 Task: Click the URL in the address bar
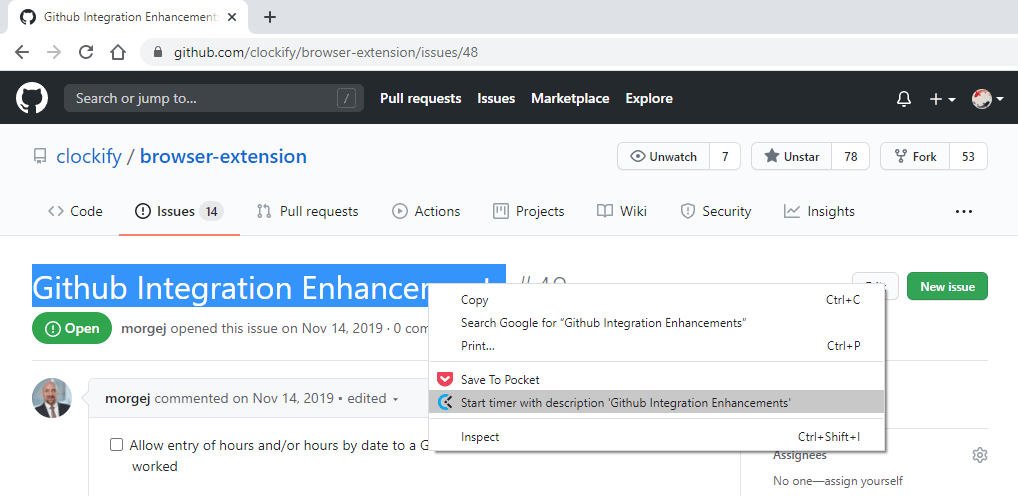point(326,53)
